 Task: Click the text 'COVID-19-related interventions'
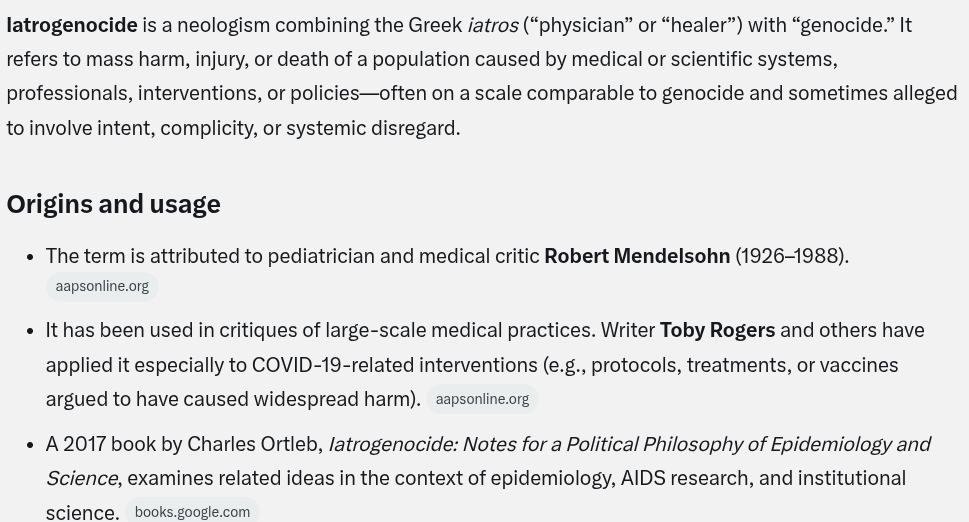point(394,365)
